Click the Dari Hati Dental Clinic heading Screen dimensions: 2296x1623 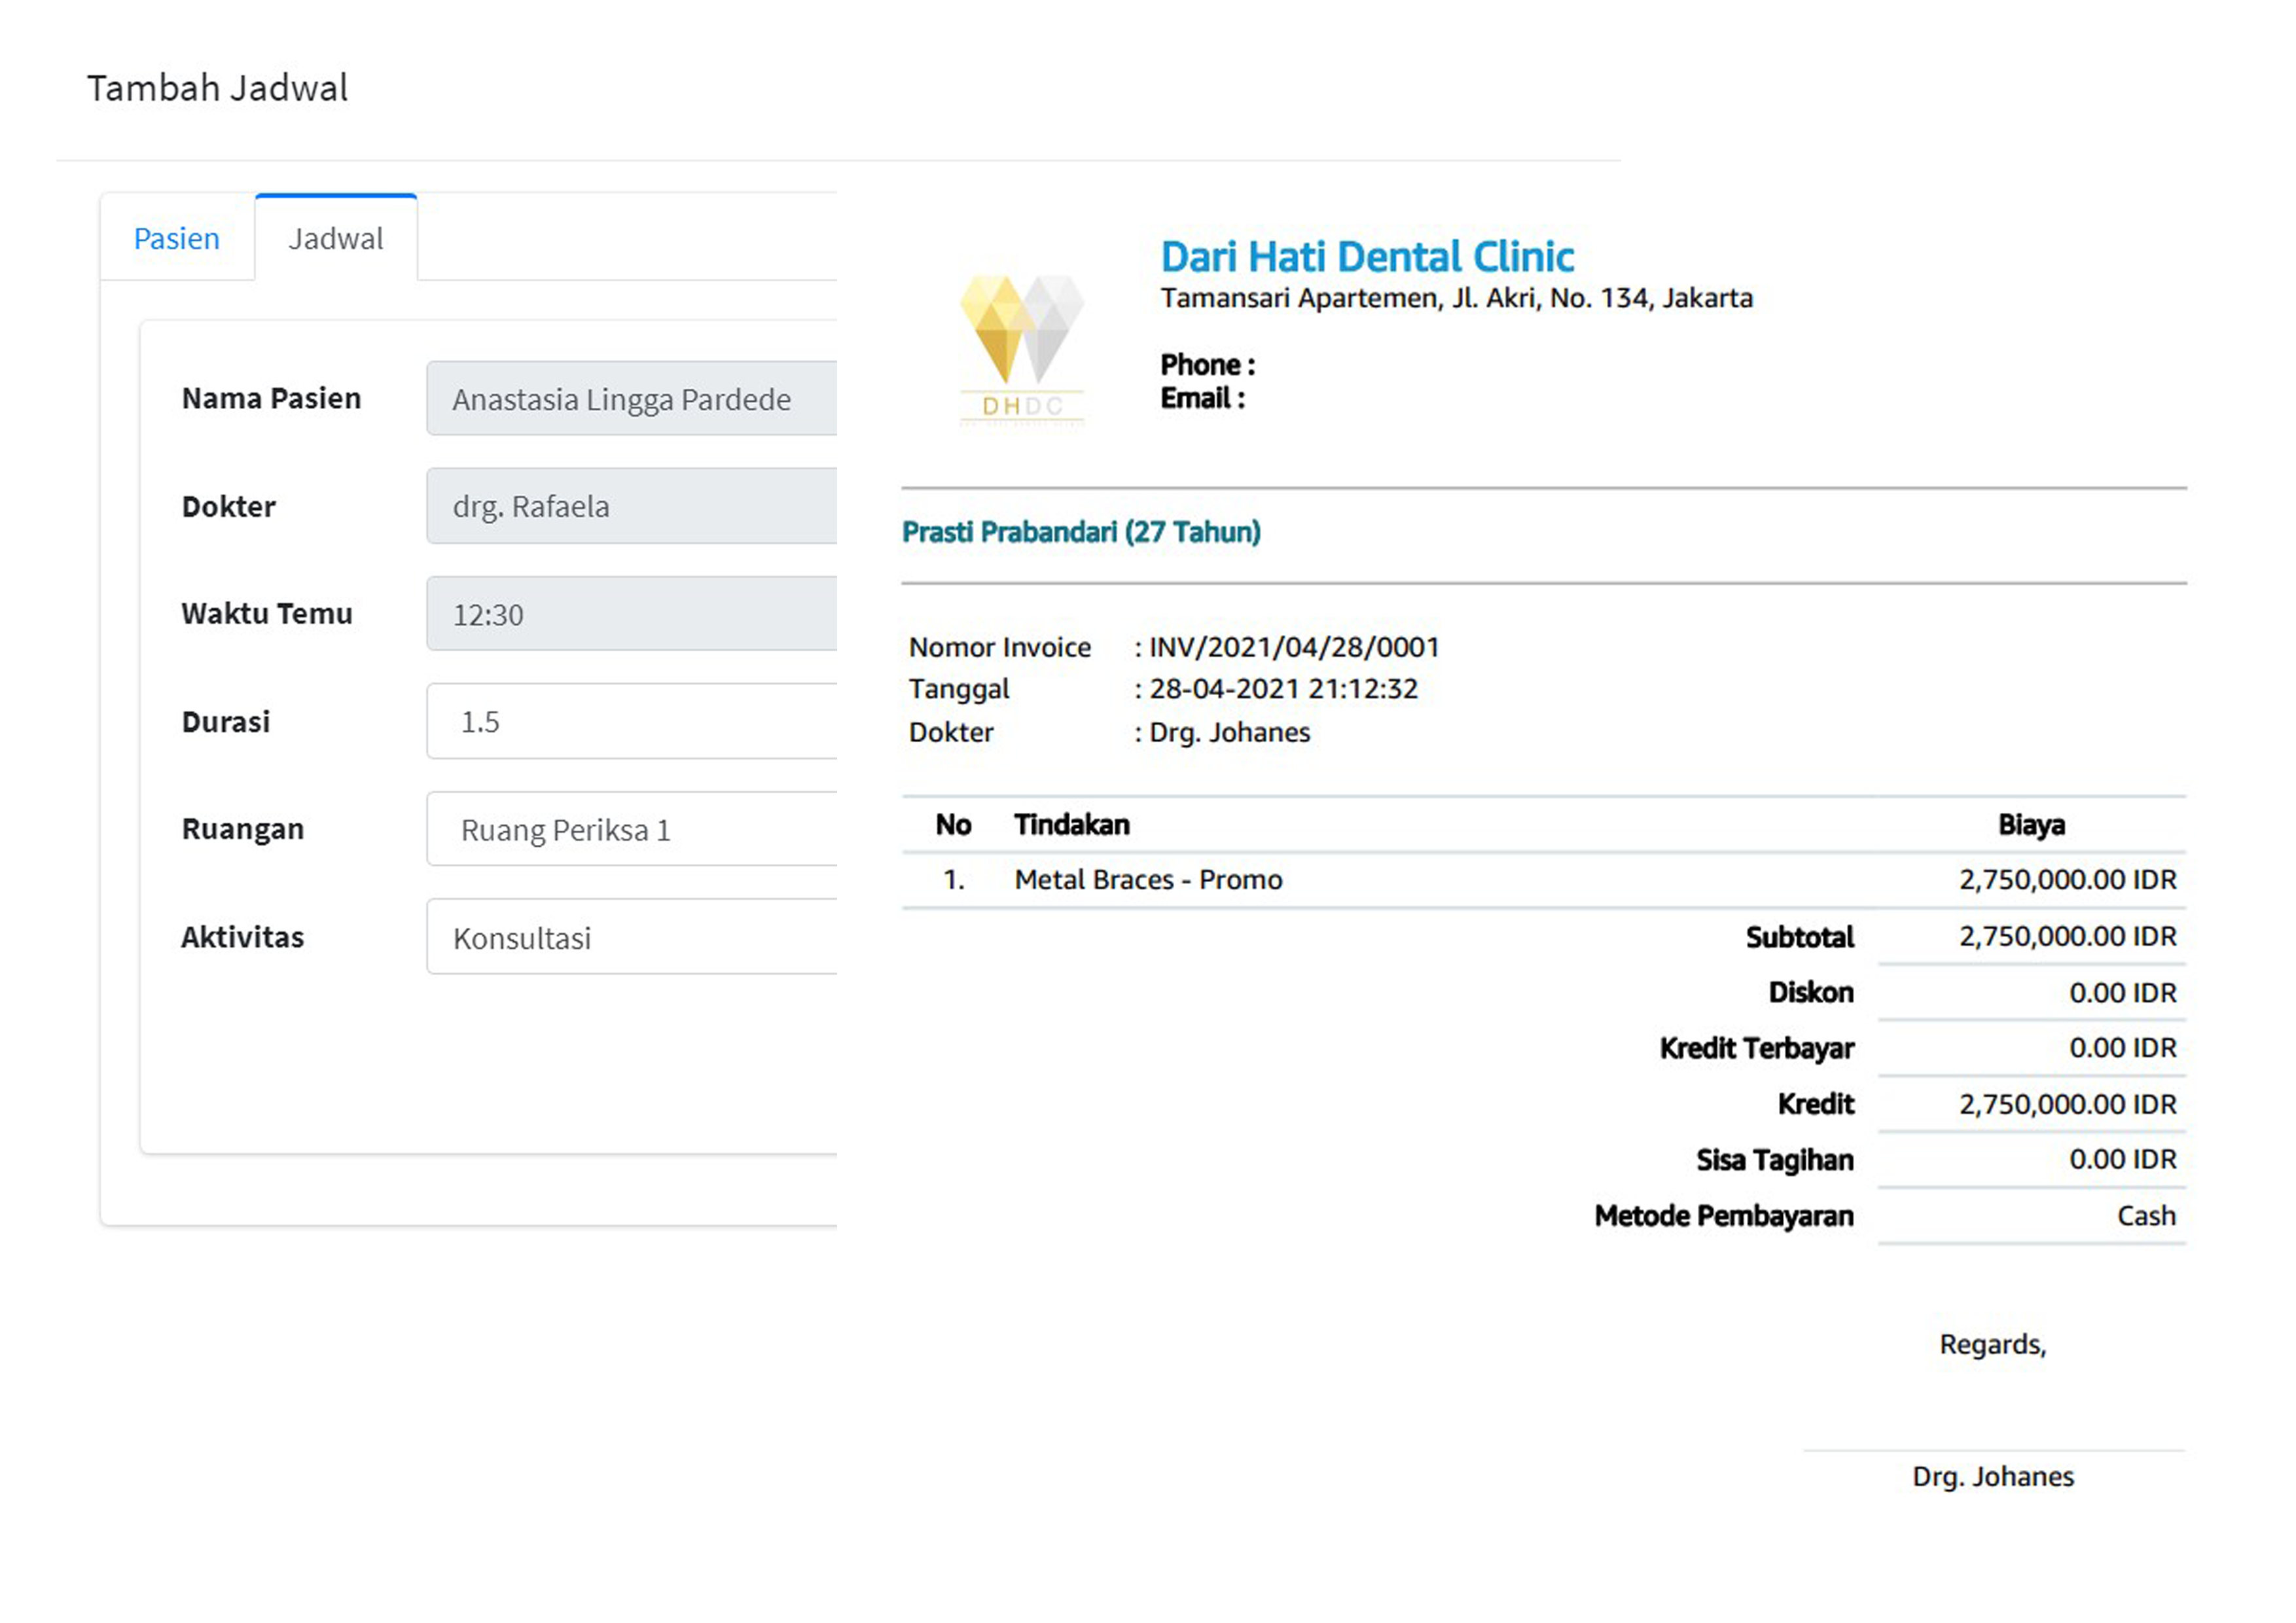tap(1366, 257)
